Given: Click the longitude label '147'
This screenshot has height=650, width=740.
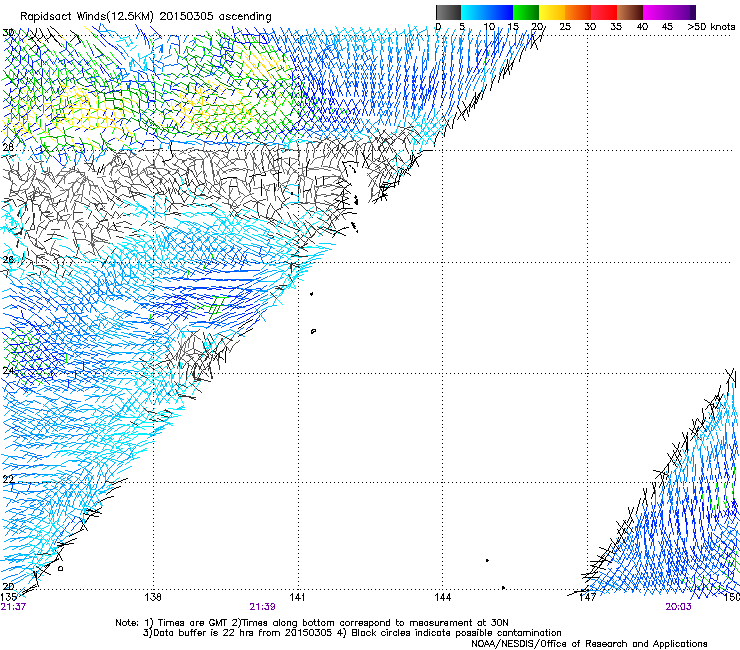Looking at the screenshot, I should pyautogui.click(x=588, y=598).
